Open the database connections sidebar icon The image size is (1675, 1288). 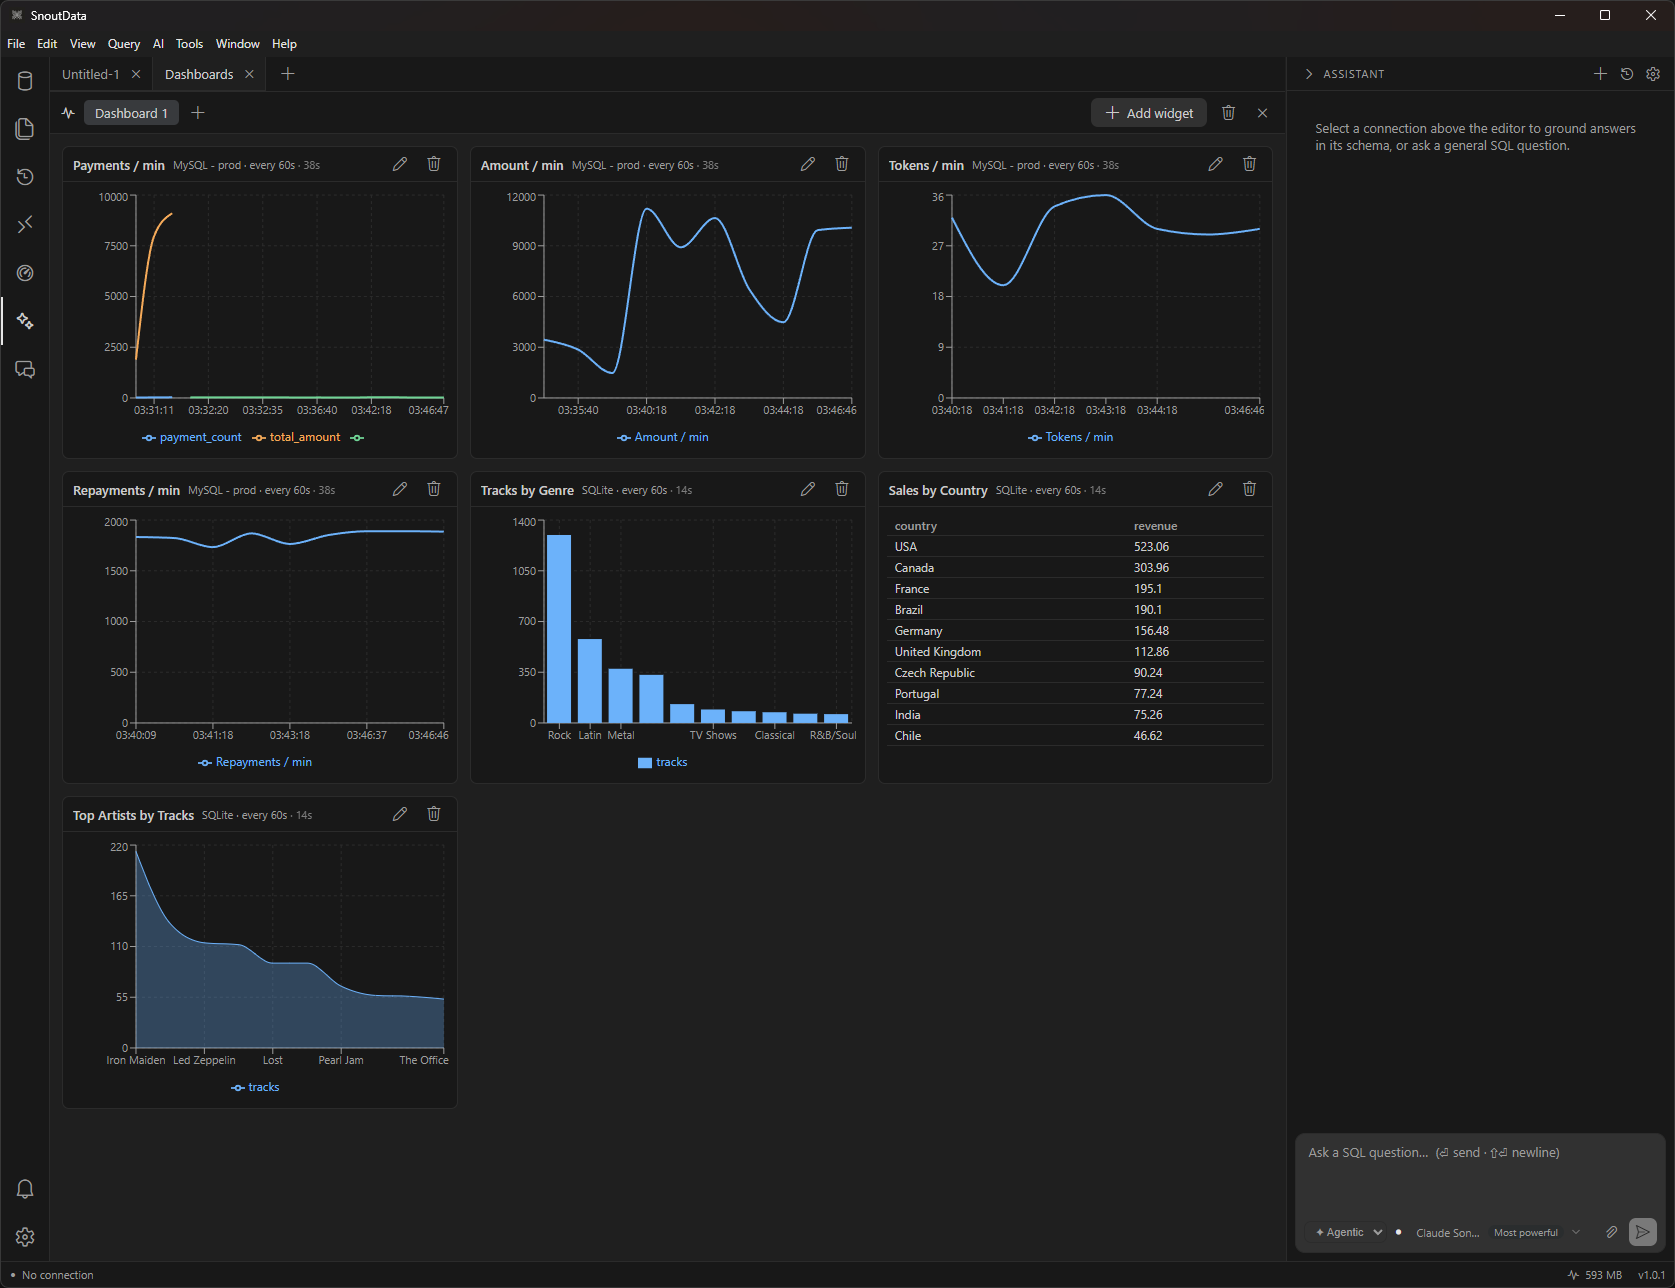tap(25, 81)
